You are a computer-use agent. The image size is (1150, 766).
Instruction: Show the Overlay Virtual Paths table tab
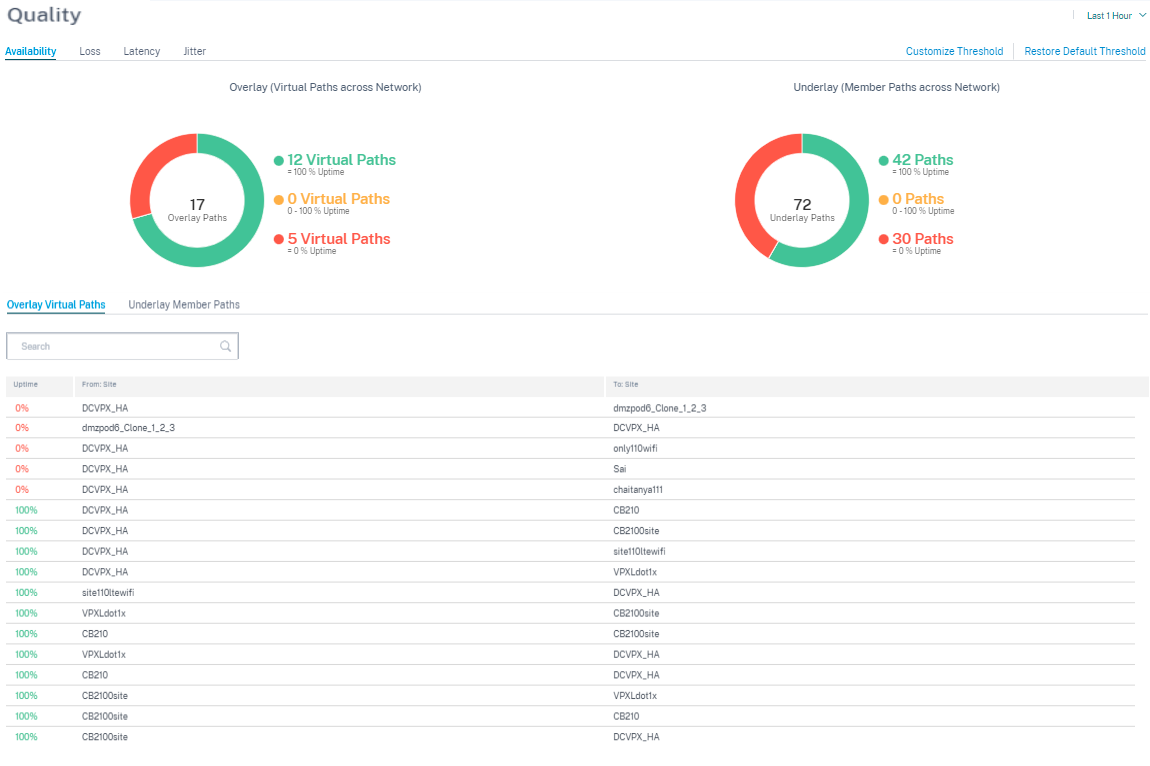click(56, 304)
